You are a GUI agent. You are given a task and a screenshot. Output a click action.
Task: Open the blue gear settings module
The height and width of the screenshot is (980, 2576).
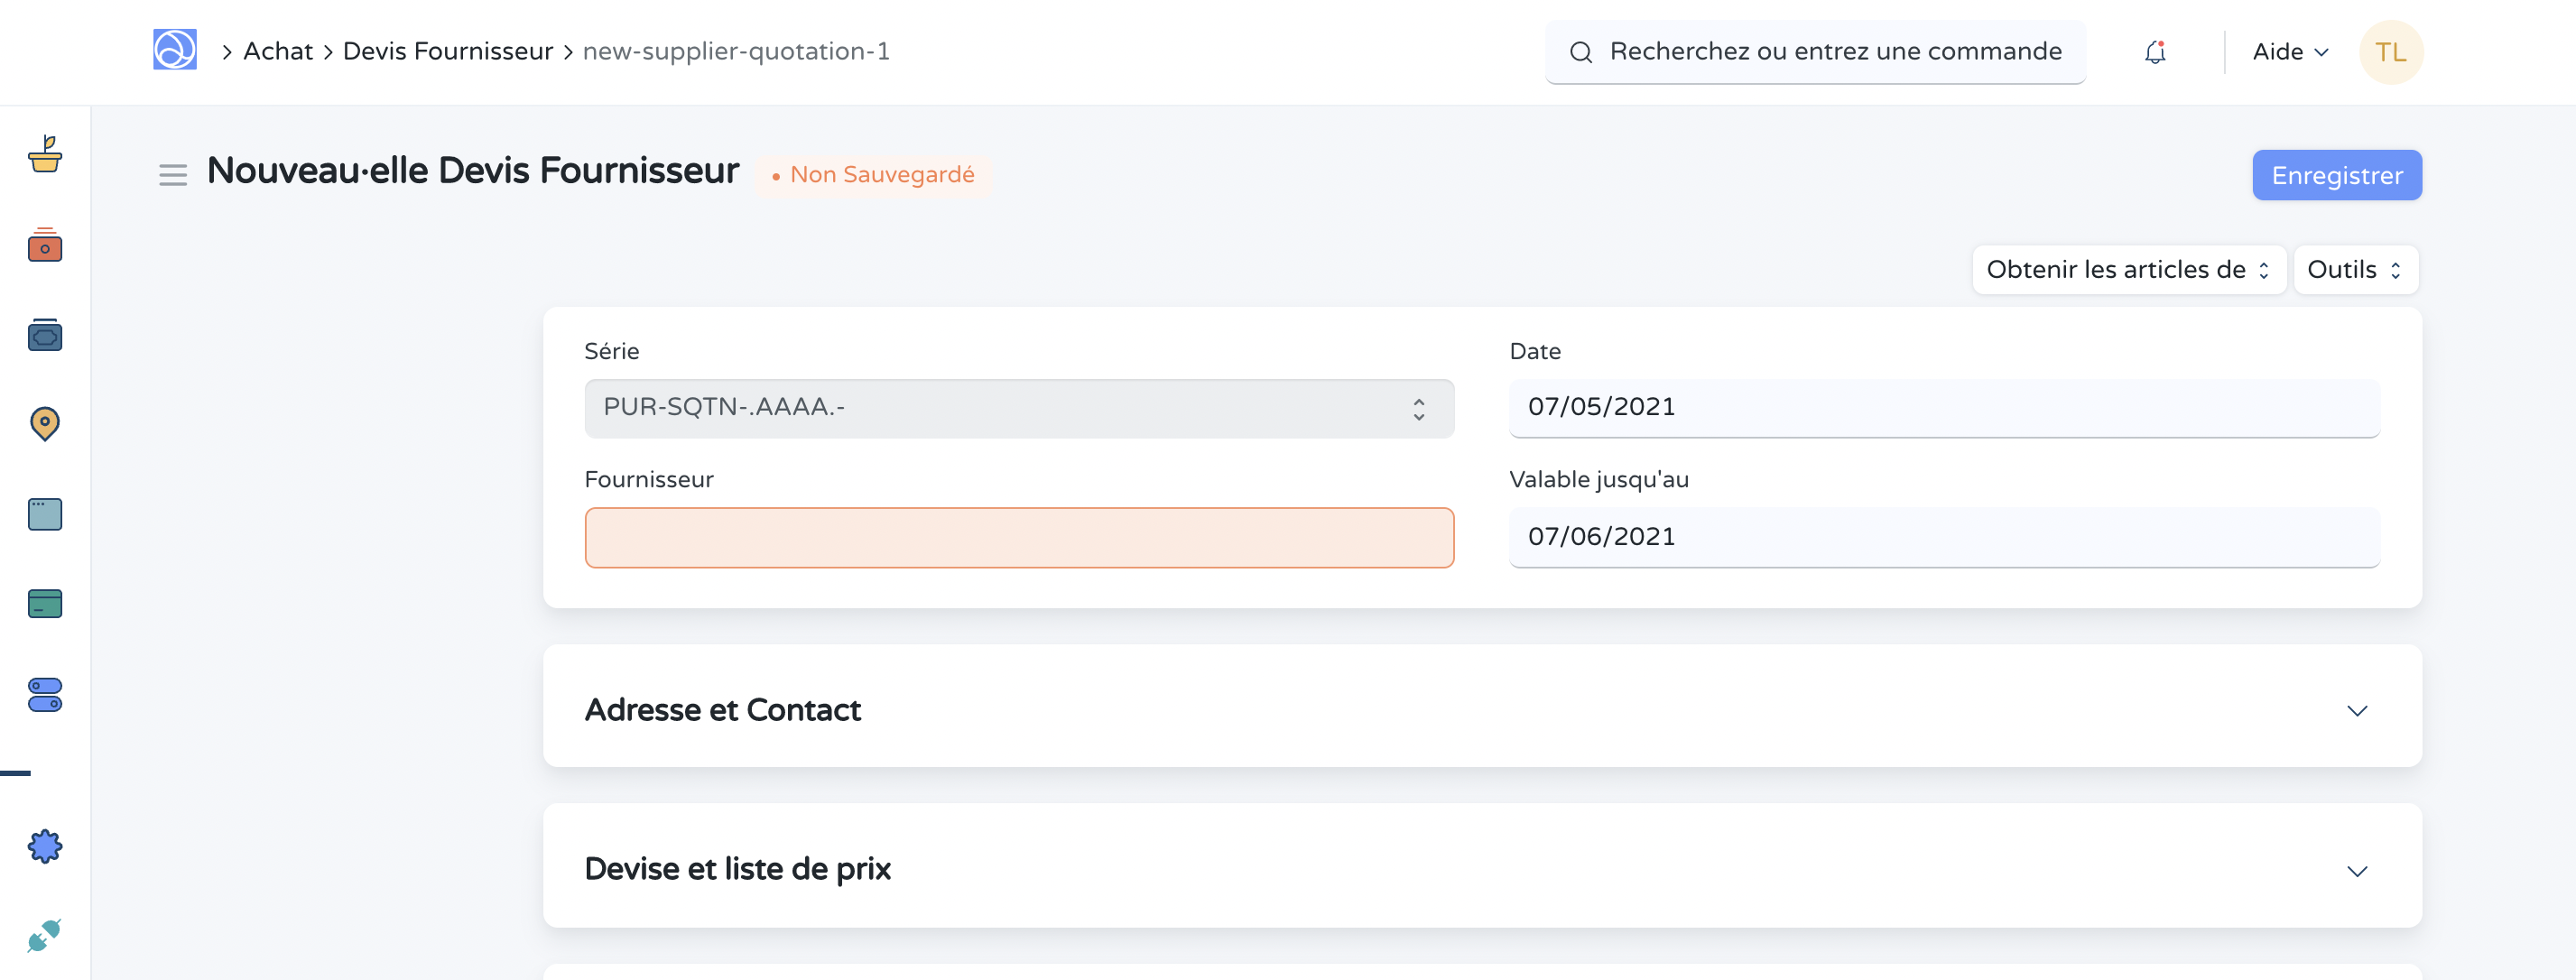45,847
